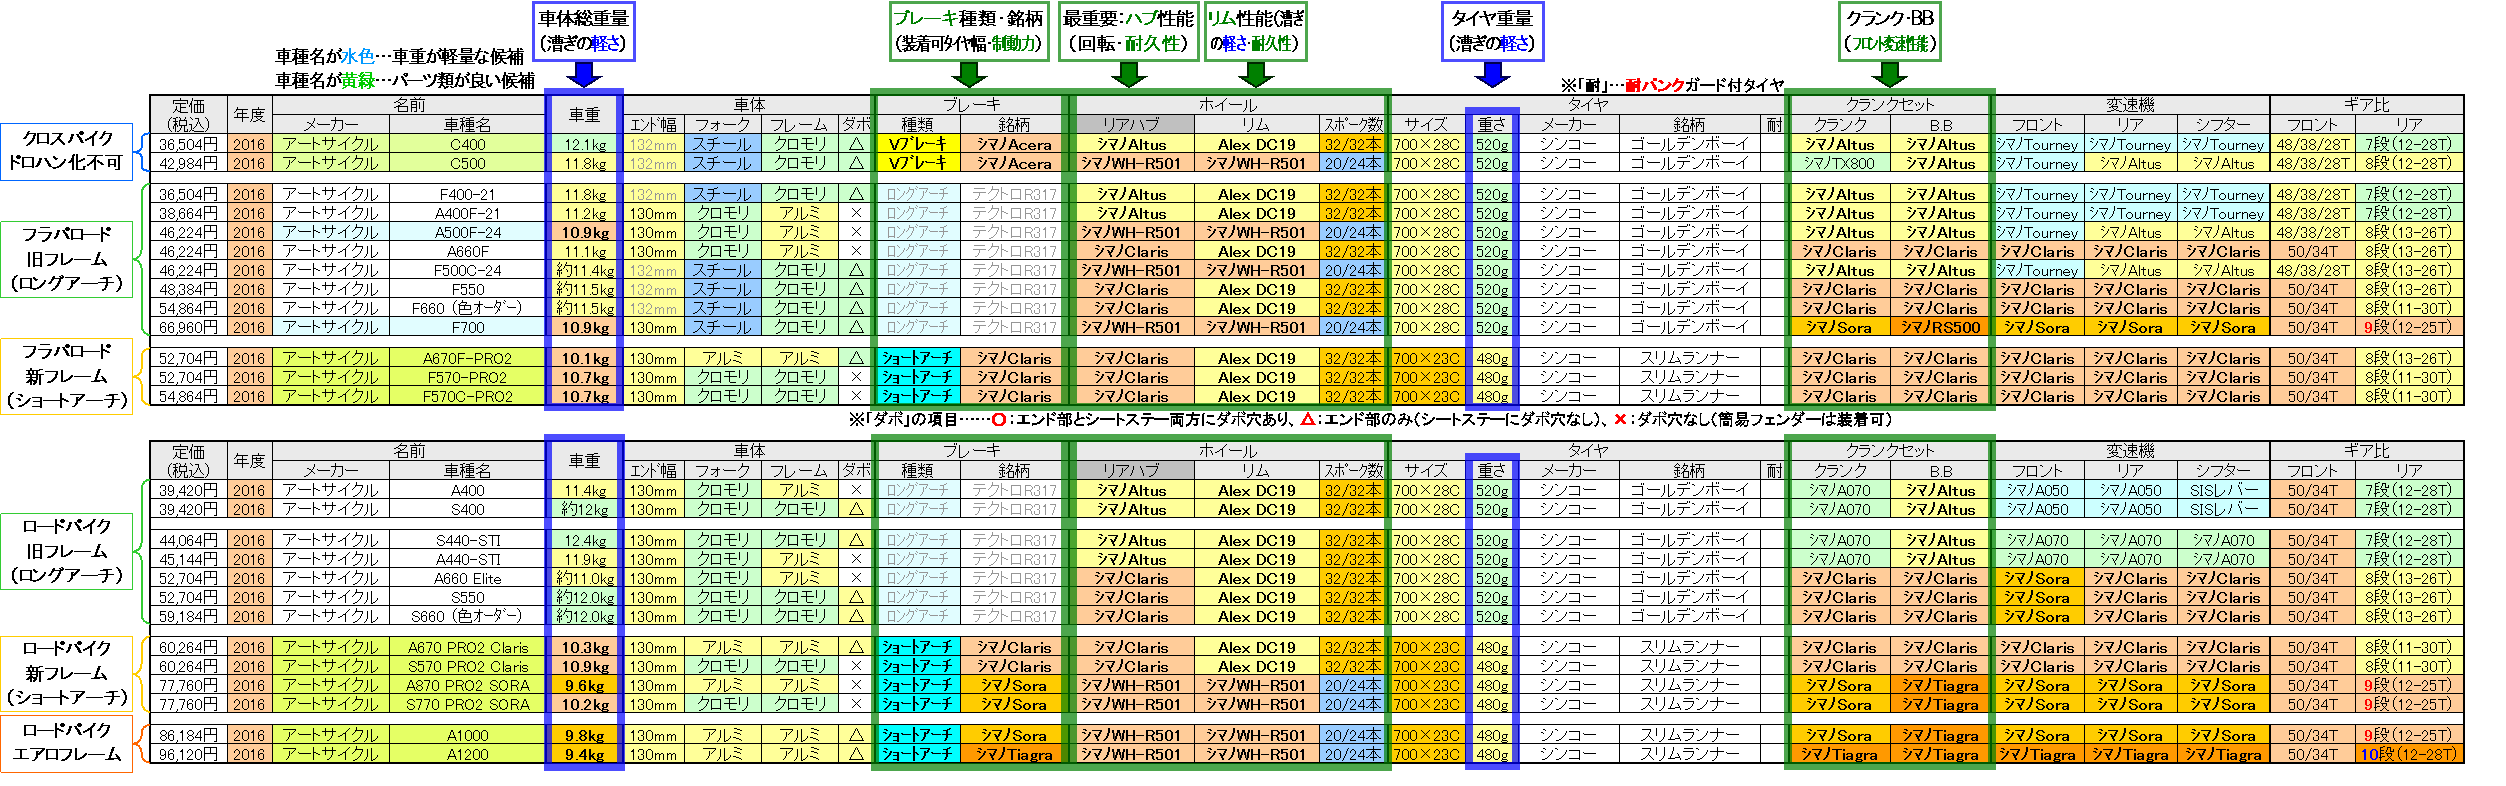
Task: Select the クロスバイク ドロハン化不可 category label
Action: [66, 151]
